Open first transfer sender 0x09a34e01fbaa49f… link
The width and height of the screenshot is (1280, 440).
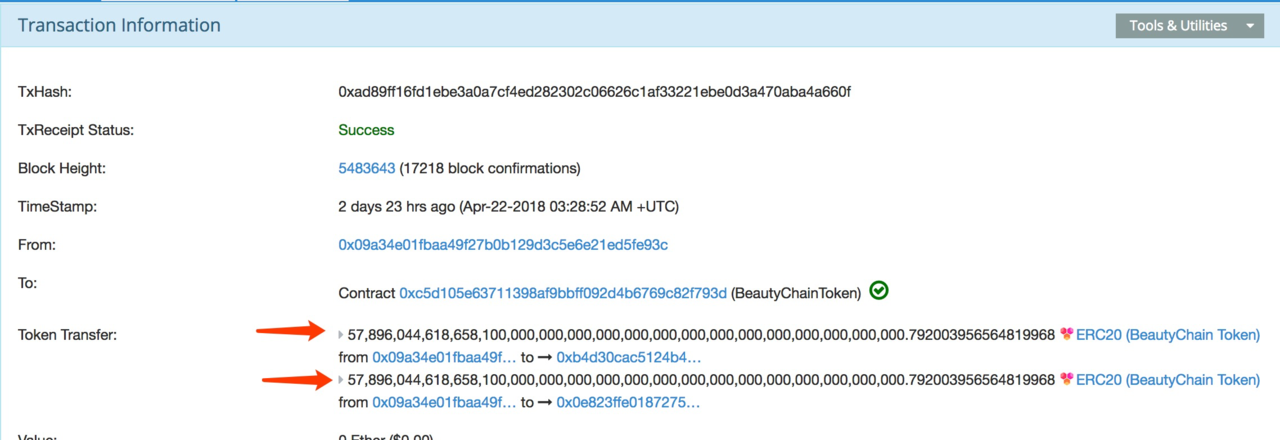445,357
